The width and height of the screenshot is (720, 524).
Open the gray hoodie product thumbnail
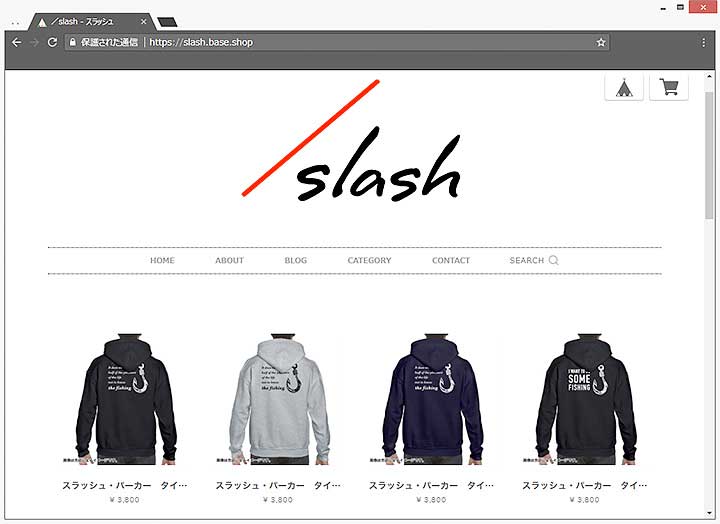click(x=279, y=399)
